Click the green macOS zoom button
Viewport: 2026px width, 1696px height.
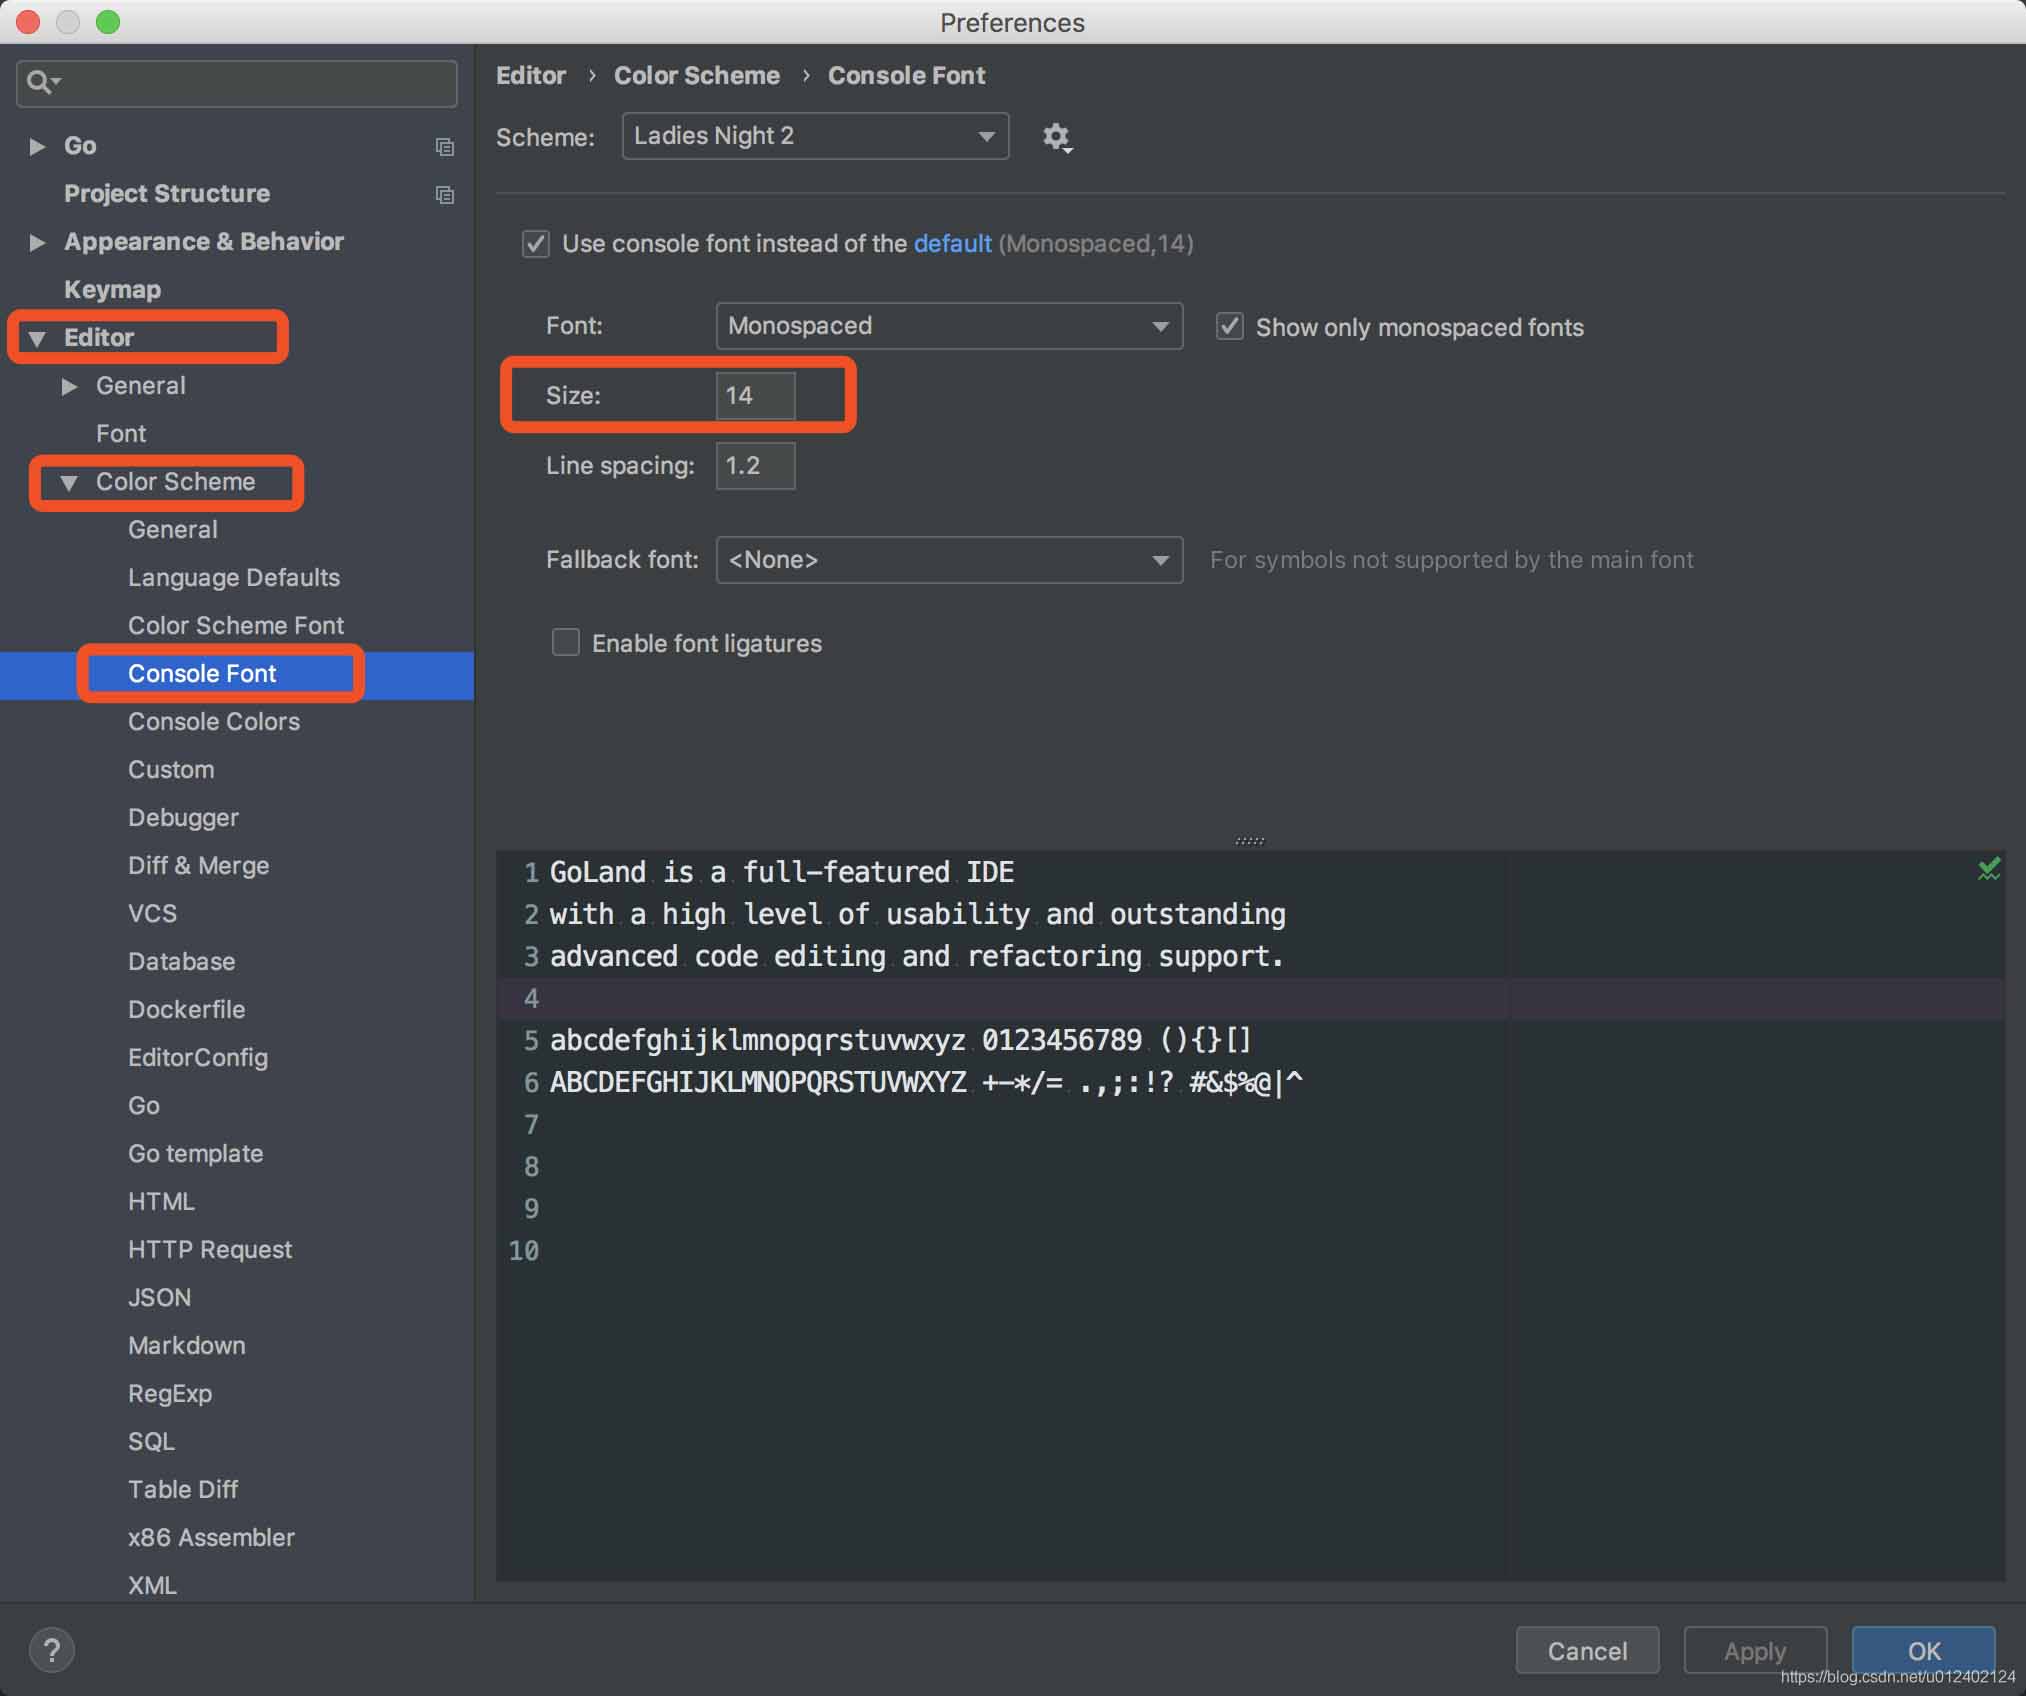108,22
